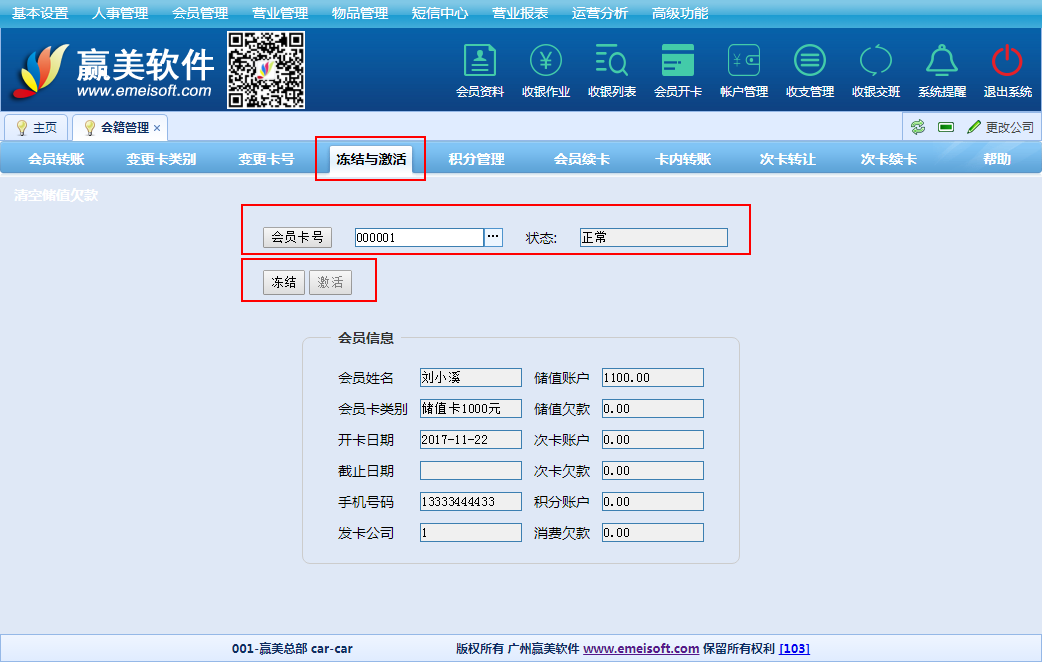Click the 会员开卡 card opening icon
Screen dimensions: 1042x662
(678, 61)
